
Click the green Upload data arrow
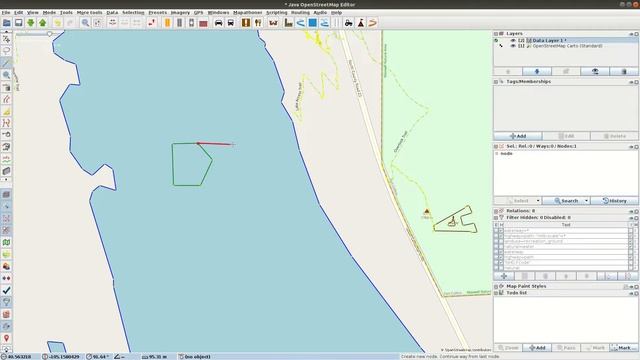(42, 23)
